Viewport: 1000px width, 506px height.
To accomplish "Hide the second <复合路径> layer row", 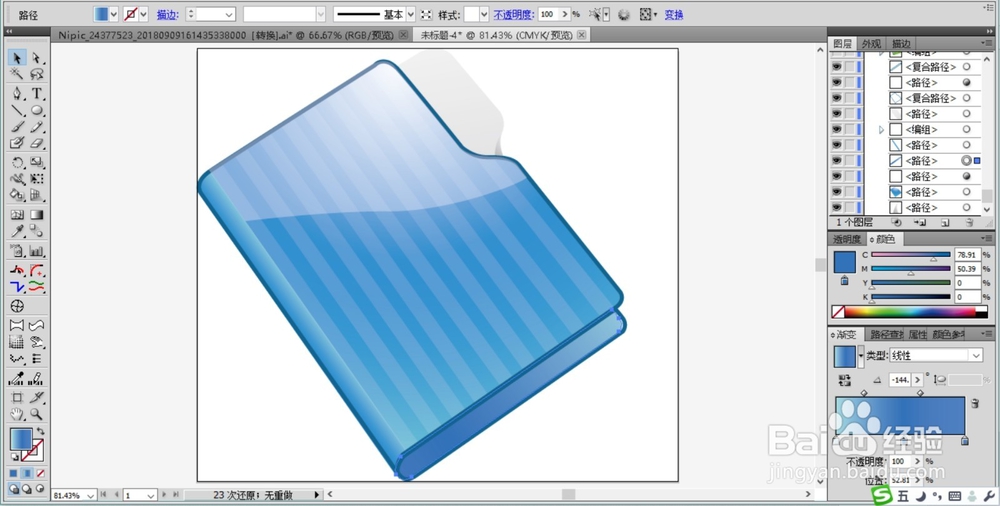I will pyautogui.click(x=836, y=98).
